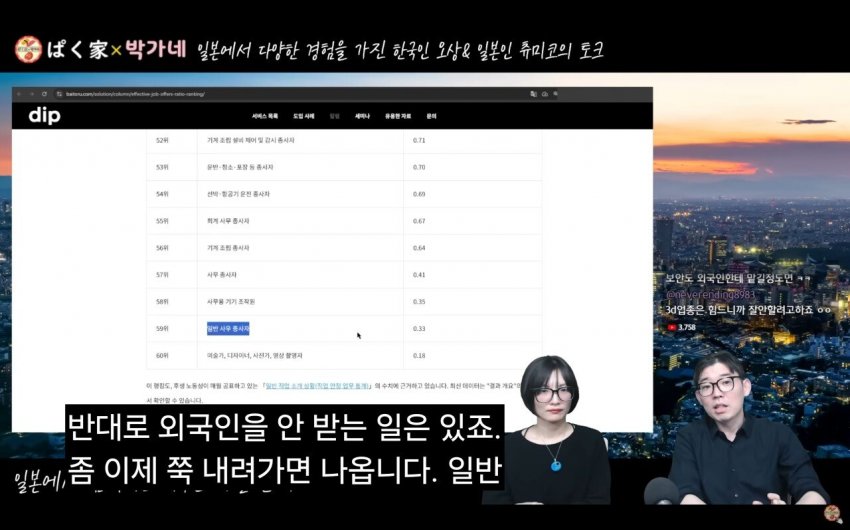The image size is (850, 530).
Task: Click the @neverending8983 chat username
Action: point(710,295)
